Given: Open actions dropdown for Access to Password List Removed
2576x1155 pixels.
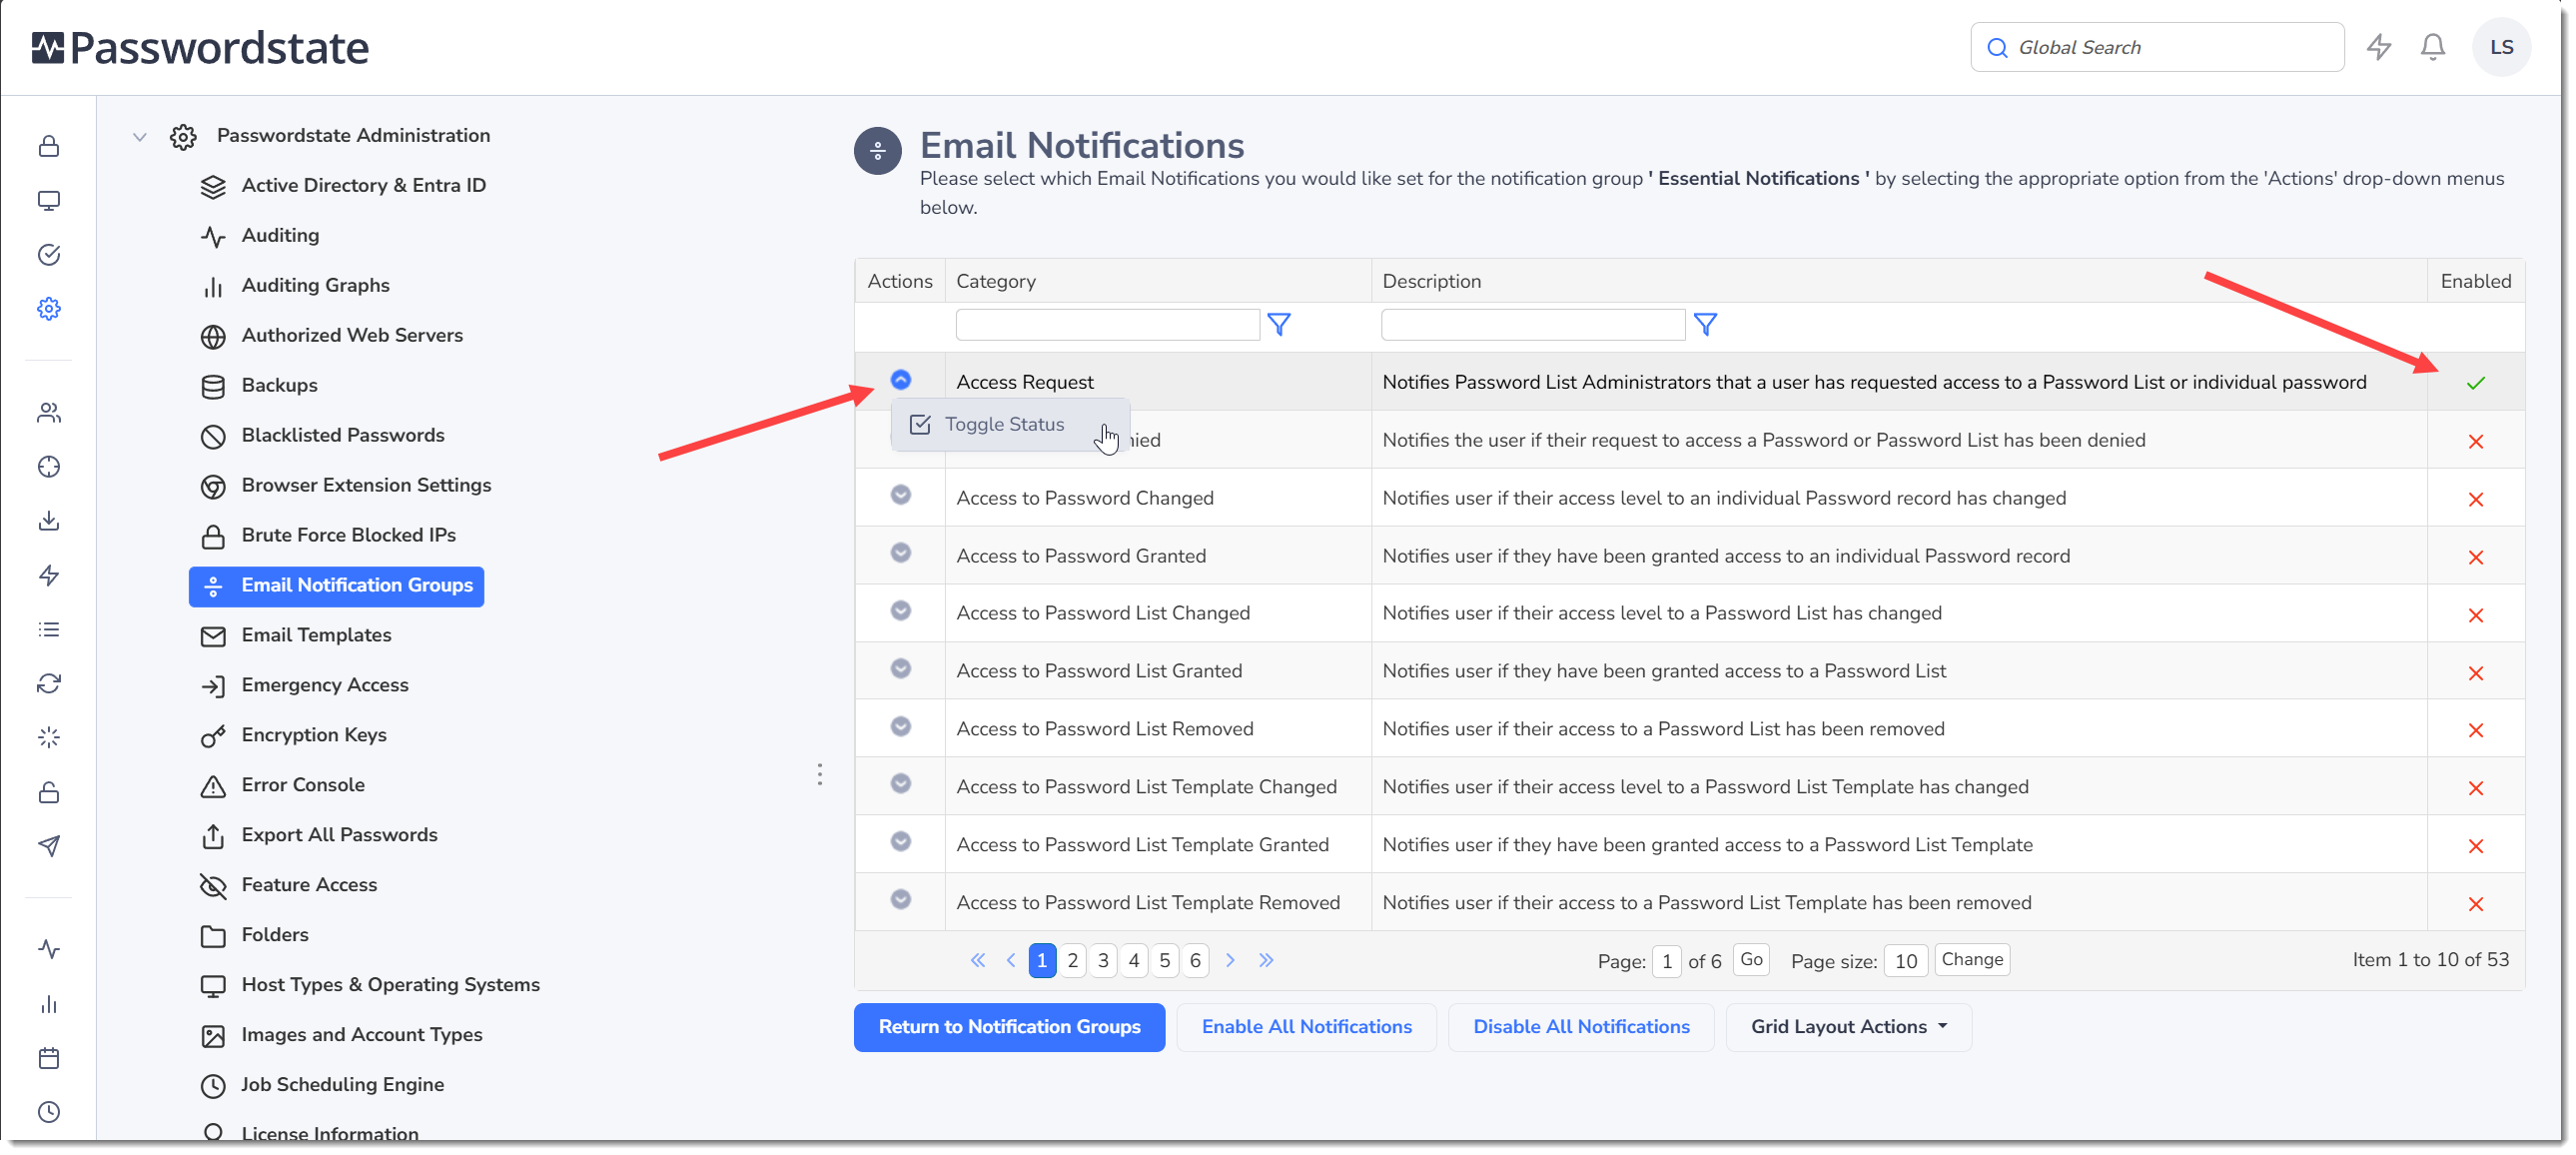Looking at the screenshot, I should [900, 726].
